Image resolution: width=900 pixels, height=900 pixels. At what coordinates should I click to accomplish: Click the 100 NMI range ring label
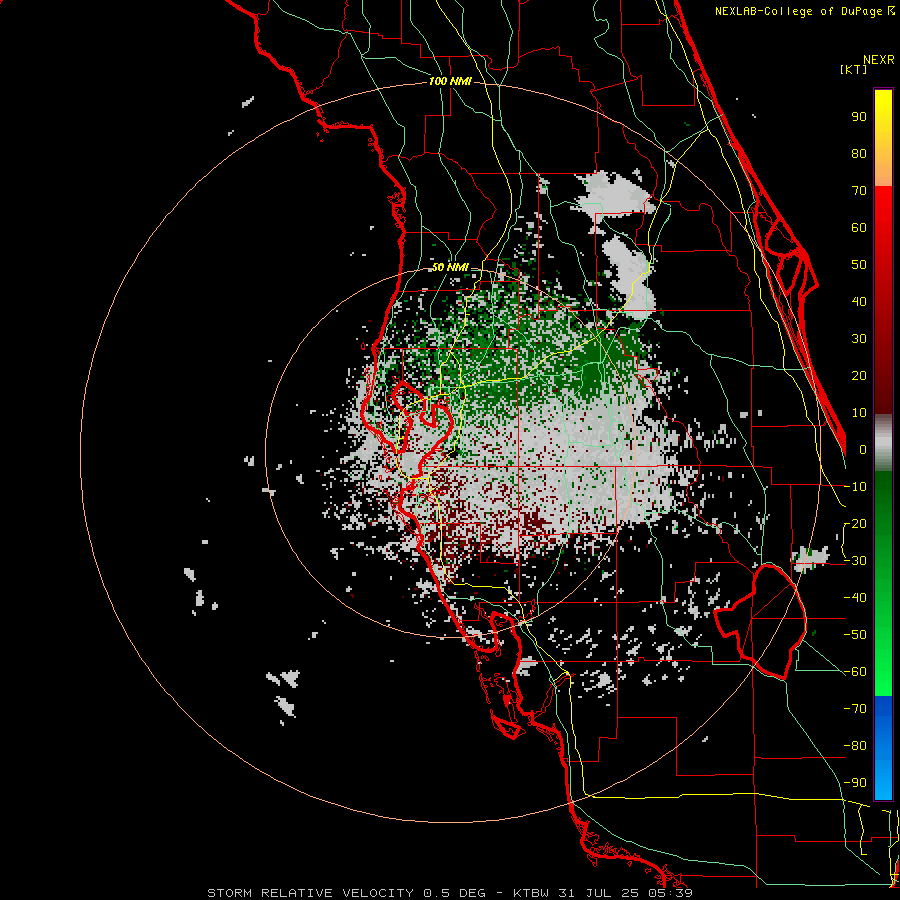450,82
